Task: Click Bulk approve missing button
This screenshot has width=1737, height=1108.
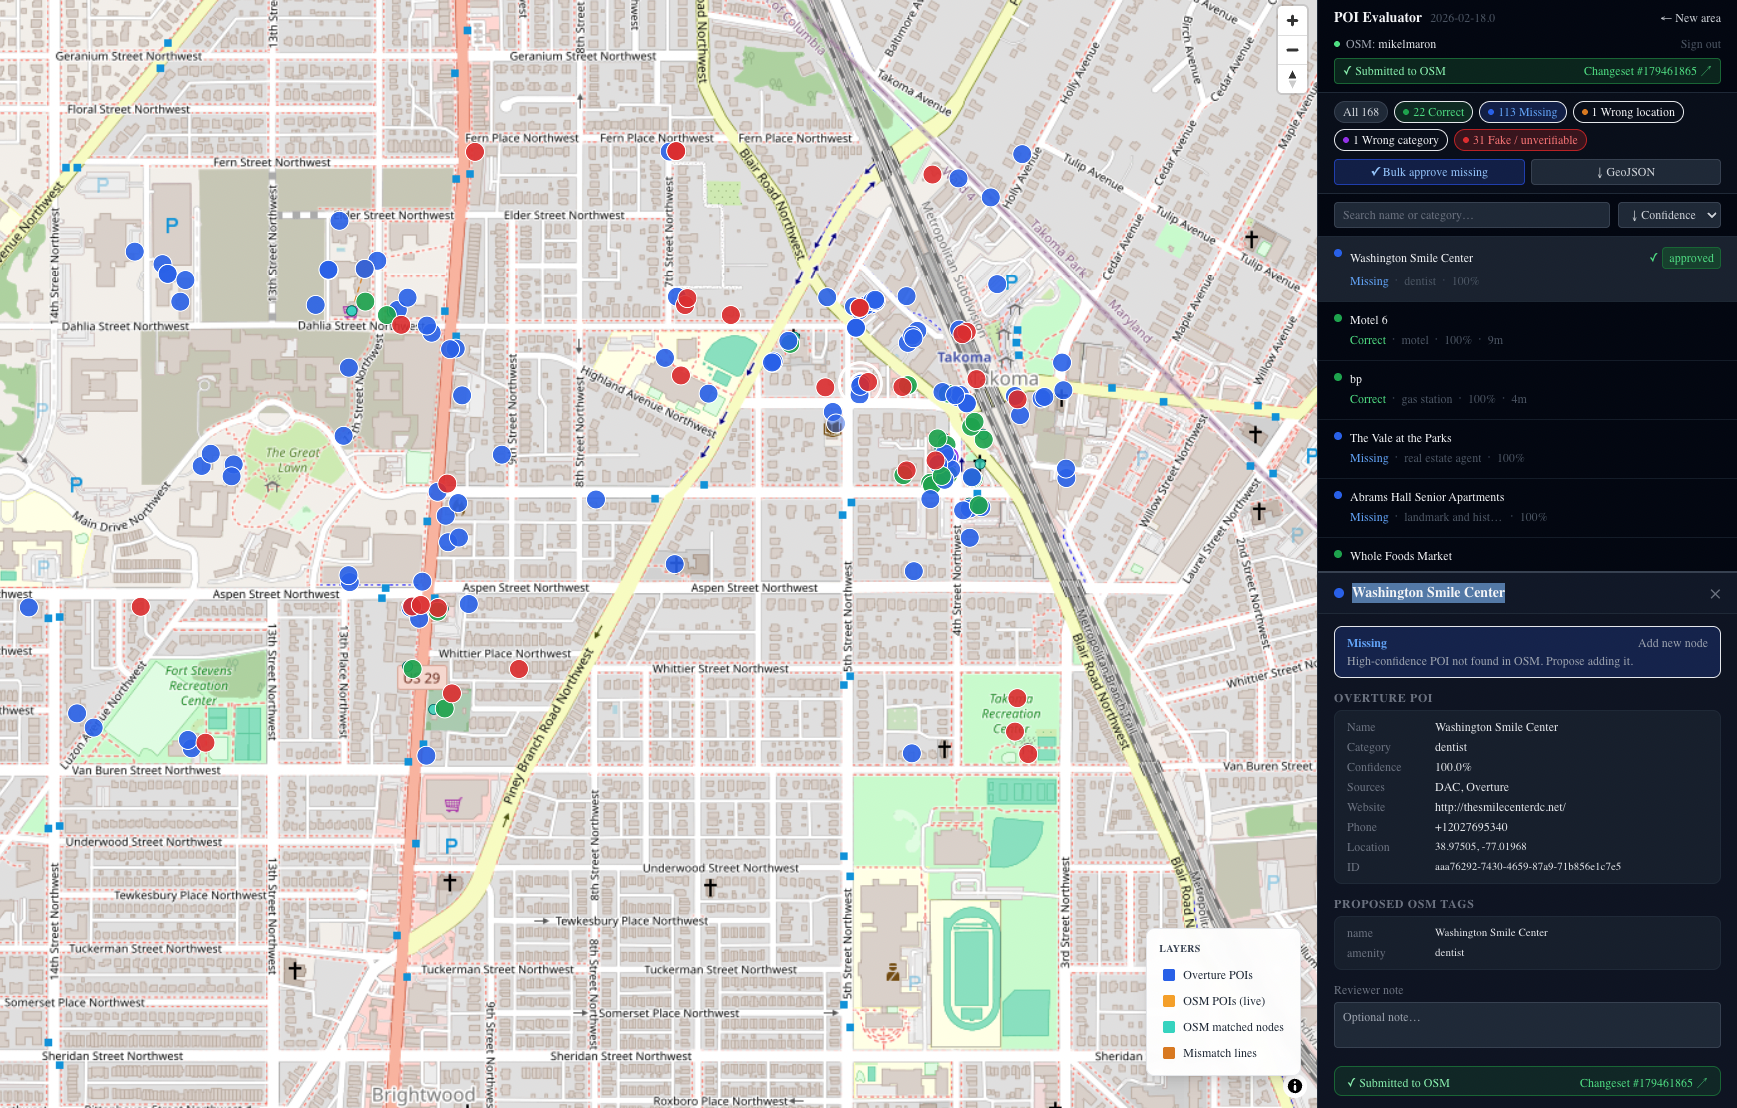Action: (1428, 172)
